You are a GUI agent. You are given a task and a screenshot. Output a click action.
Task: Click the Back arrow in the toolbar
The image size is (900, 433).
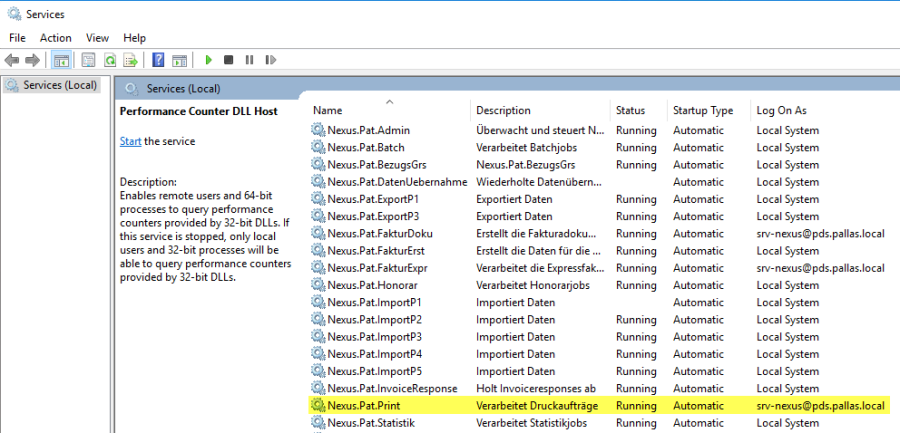(12, 61)
